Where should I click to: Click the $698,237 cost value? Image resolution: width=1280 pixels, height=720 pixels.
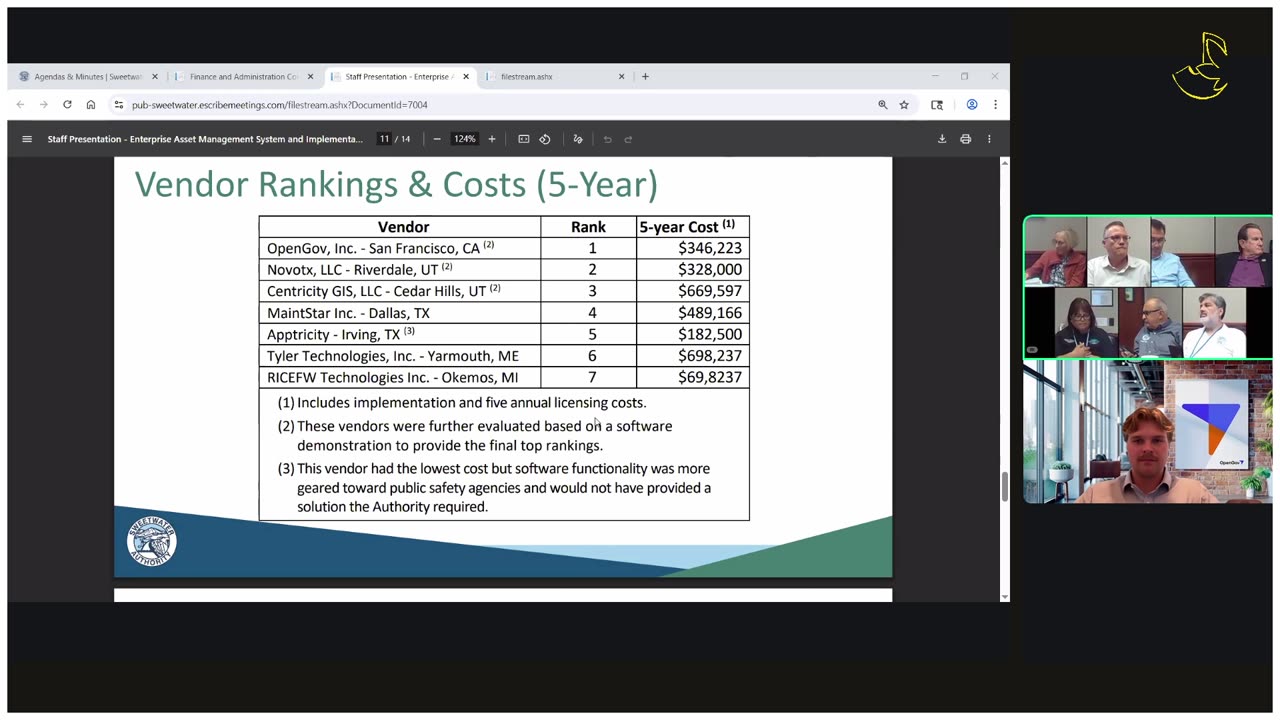(709, 356)
